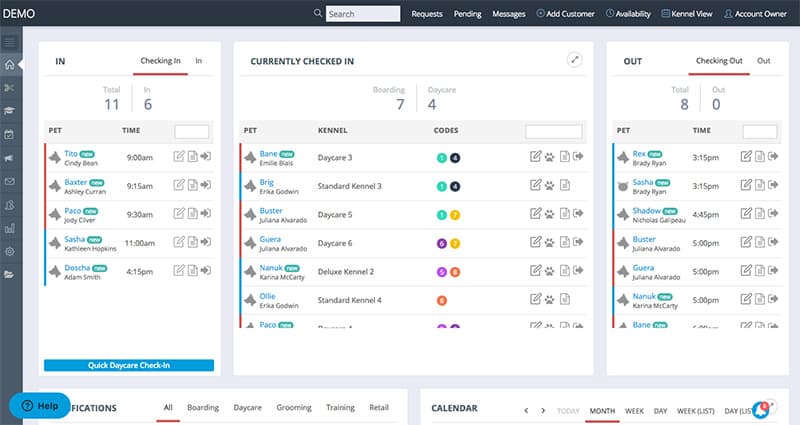Screen dimensions: 800x425
Task: Click the scissors grooming icon in the sidebar
Action: pyautogui.click(x=10, y=88)
